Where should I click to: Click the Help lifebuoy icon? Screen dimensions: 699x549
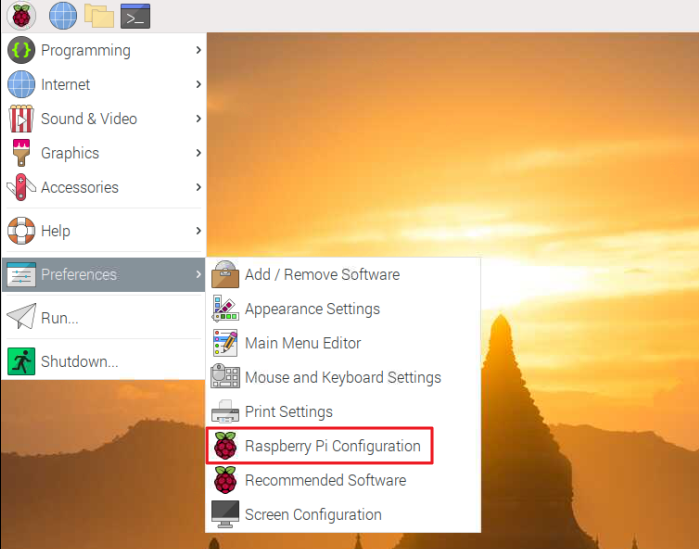pyautogui.click(x=21, y=231)
